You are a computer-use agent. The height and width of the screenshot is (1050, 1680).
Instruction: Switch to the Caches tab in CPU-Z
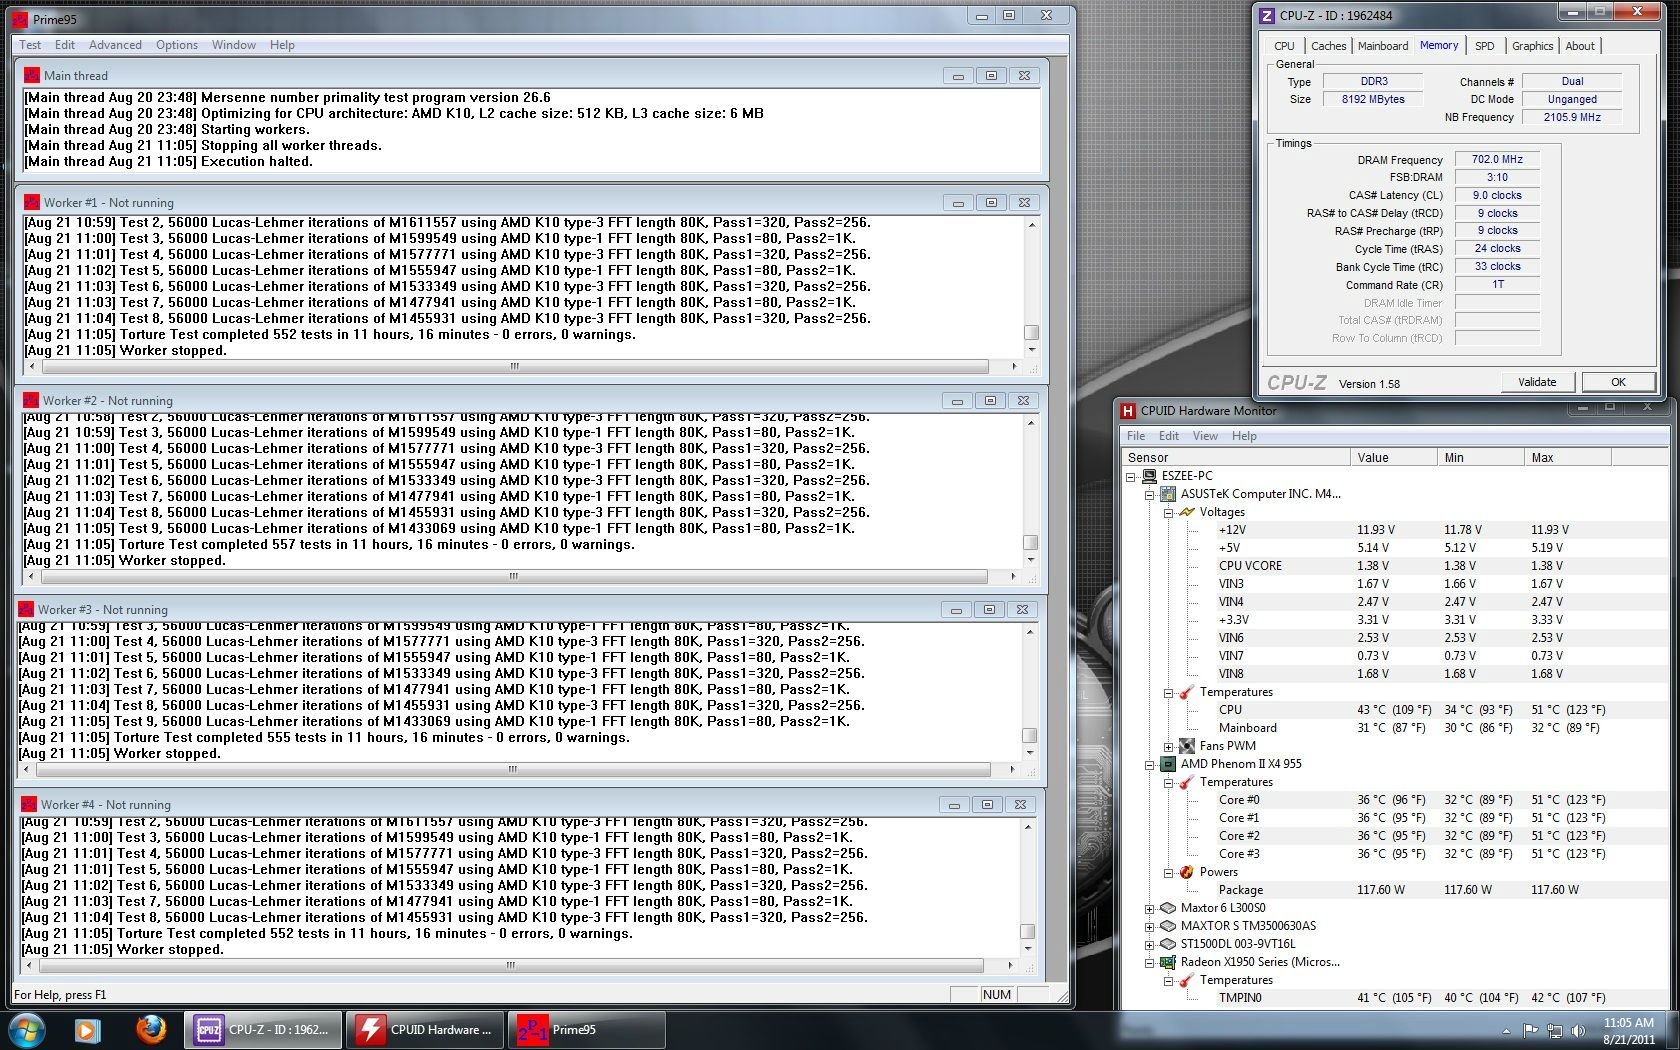(x=1328, y=46)
